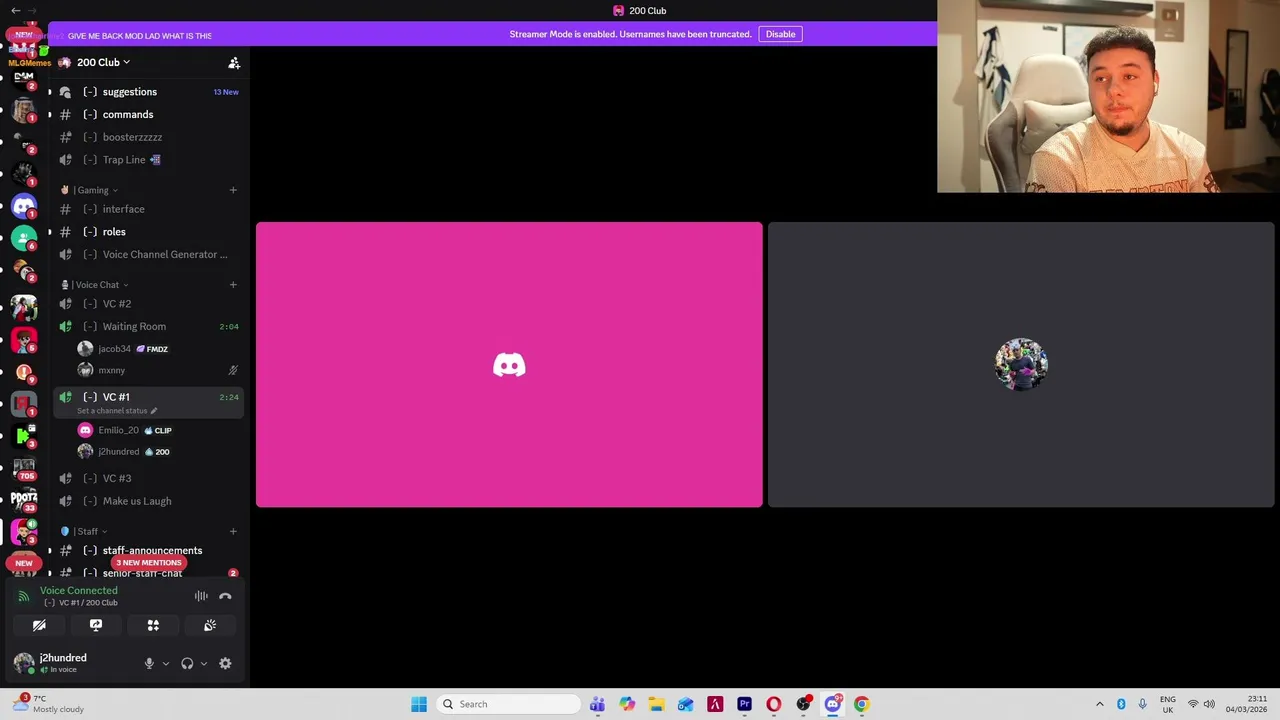The width and height of the screenshot is (1280, 720).
Task: Expand threads arrow beside suggestions
Action: pyautogui.click(x=49, y=92)
